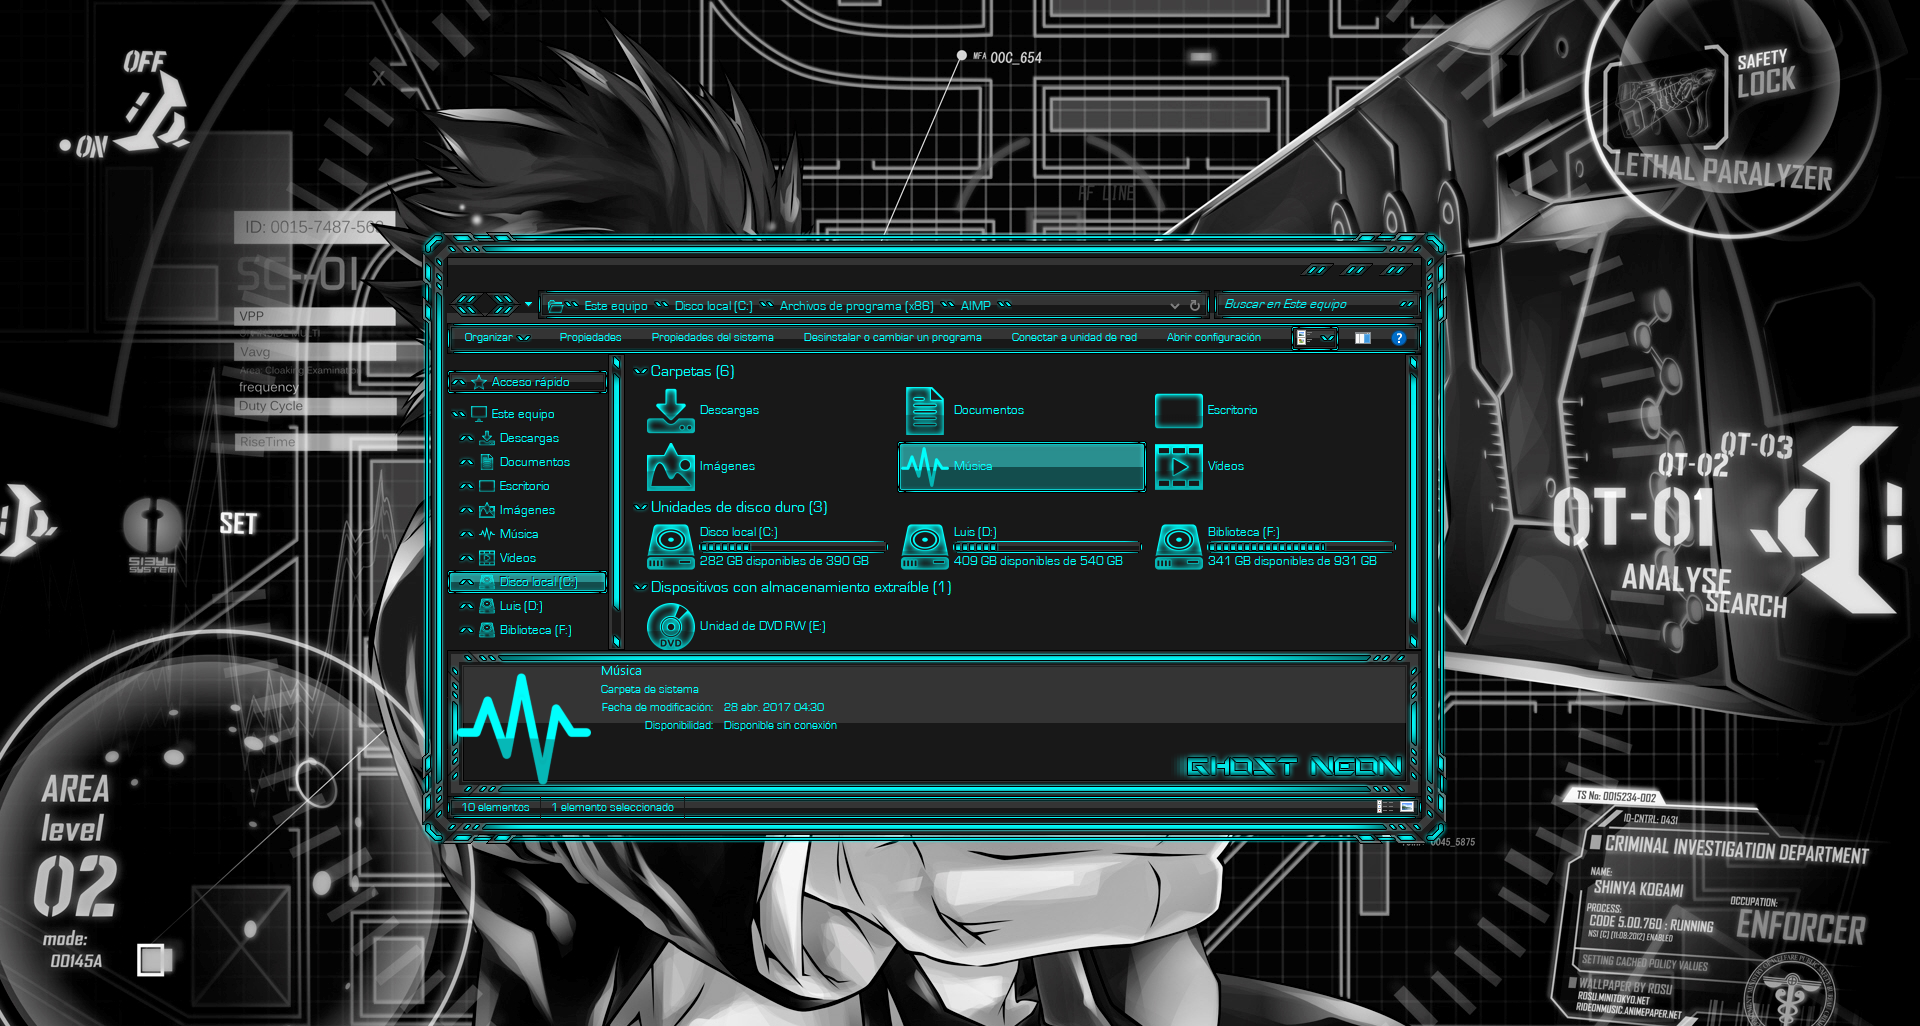Open Escritorio in the navigation pane

tap(524, 486)
